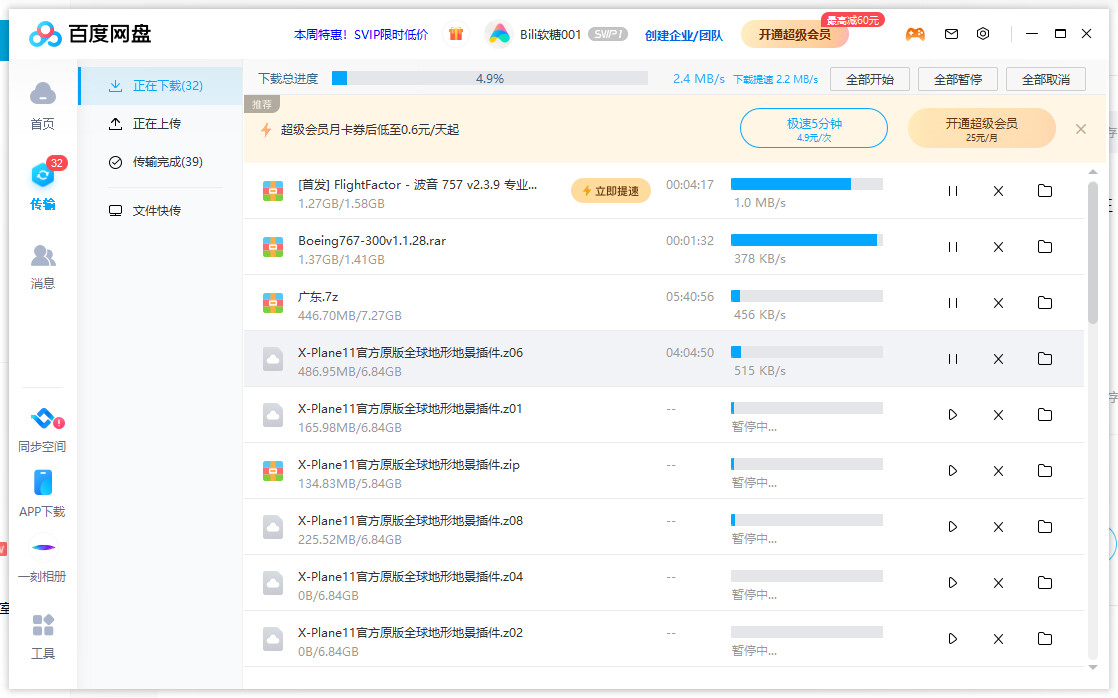The height and width of the screenshot is (698, 1118).
Task: Cancel the FlightFactor 757 download
Action: 998,191
